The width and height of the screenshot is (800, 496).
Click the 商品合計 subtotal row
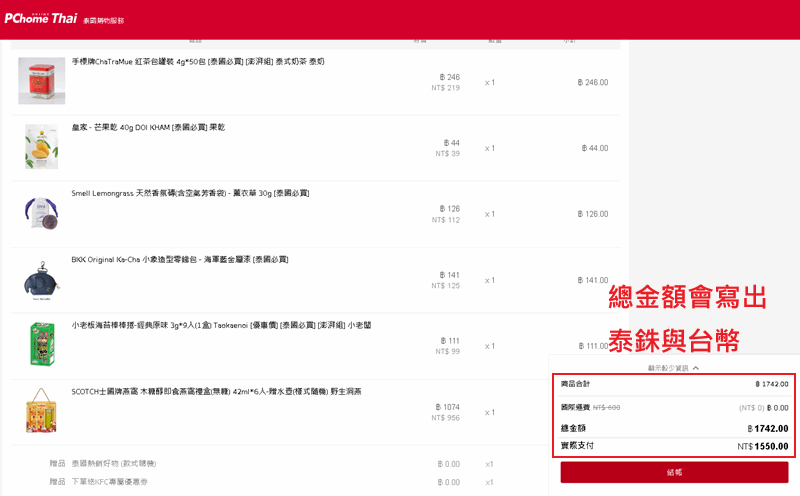[674, 384]
